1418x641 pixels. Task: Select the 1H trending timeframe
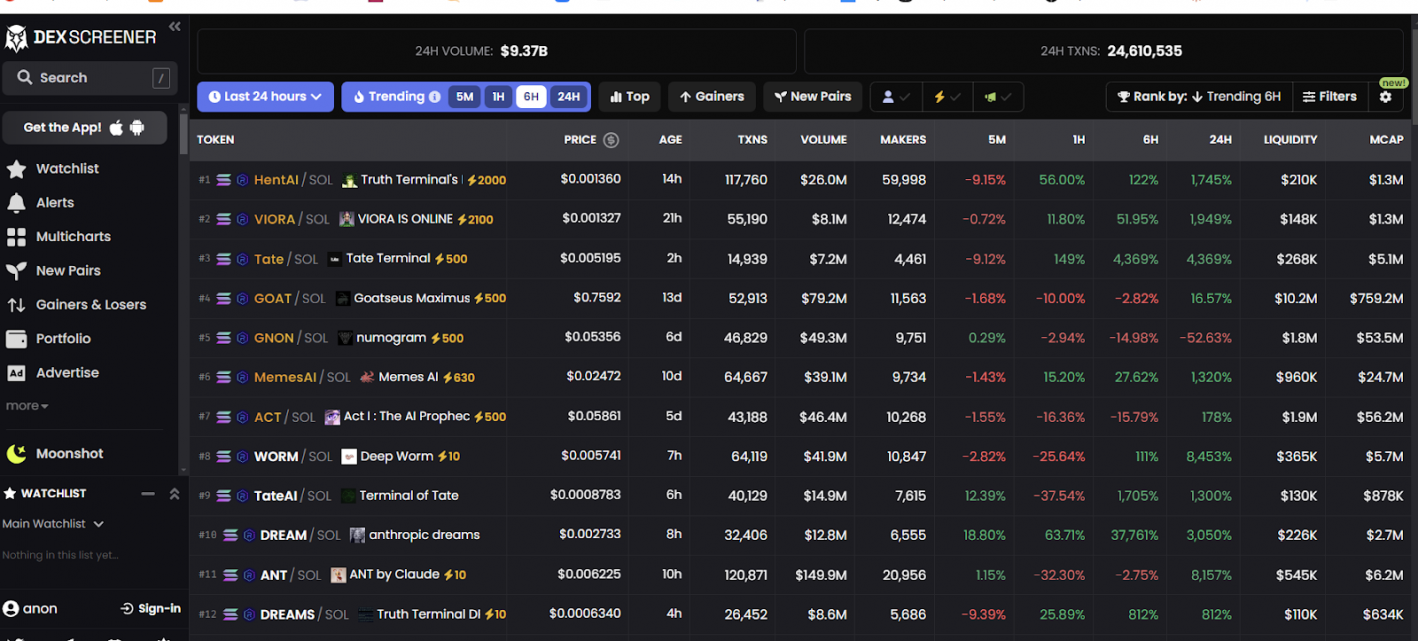click(498, 97)
